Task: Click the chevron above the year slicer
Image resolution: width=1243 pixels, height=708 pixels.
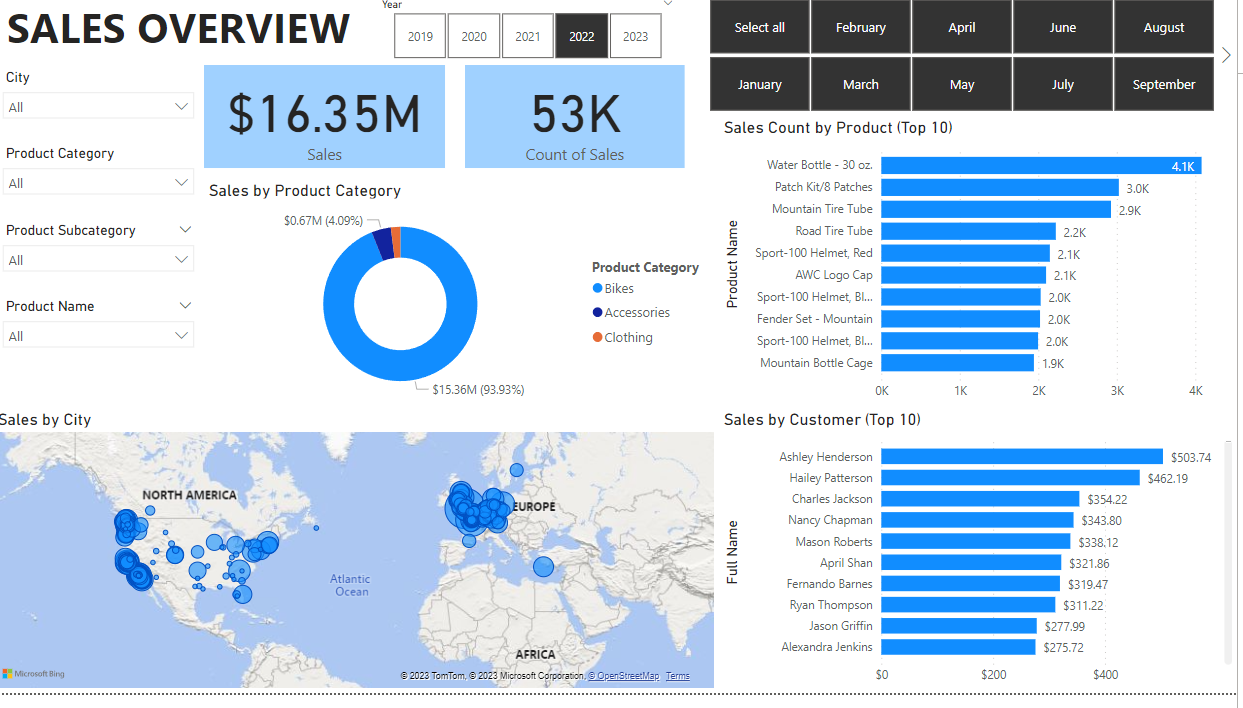Action: [x=668, y=4]
